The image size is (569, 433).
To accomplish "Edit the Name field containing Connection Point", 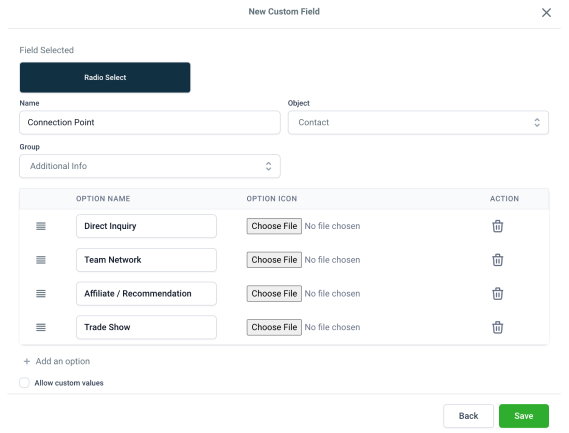I will point(150,122).
